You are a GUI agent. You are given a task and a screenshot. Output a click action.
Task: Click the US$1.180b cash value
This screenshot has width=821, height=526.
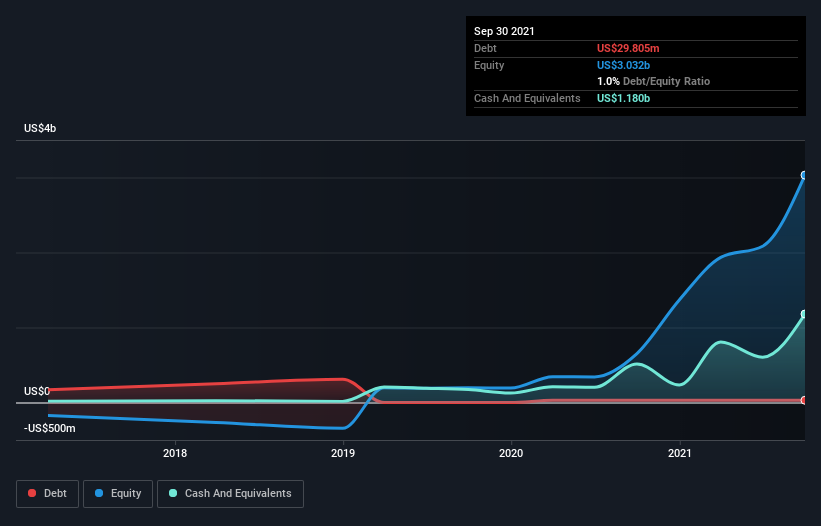click(x=623, y=98)
